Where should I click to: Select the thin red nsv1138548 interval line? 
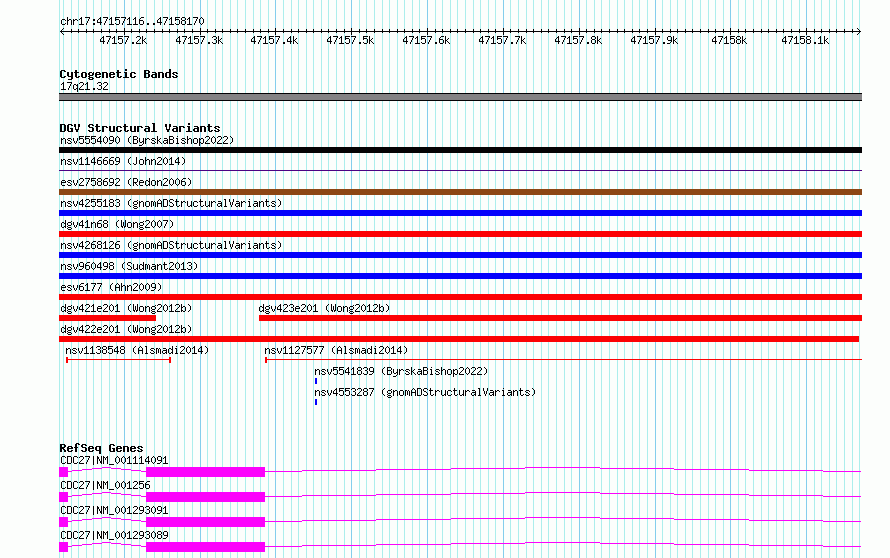click(x=119, y=360)
